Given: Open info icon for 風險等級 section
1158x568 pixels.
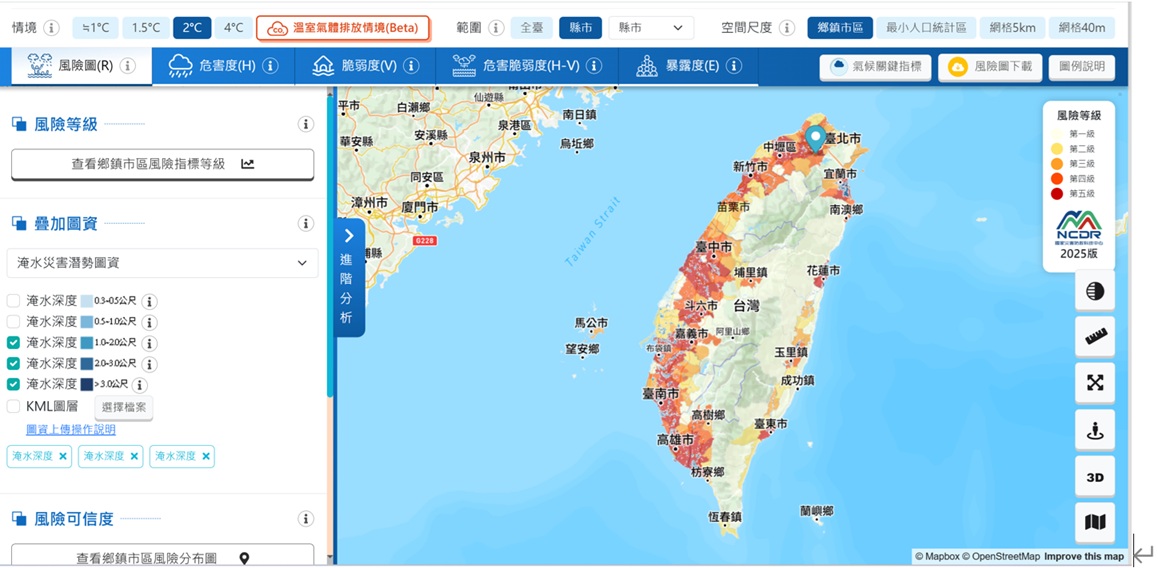Looking at the screenshot, I should (x=306, y=124).
